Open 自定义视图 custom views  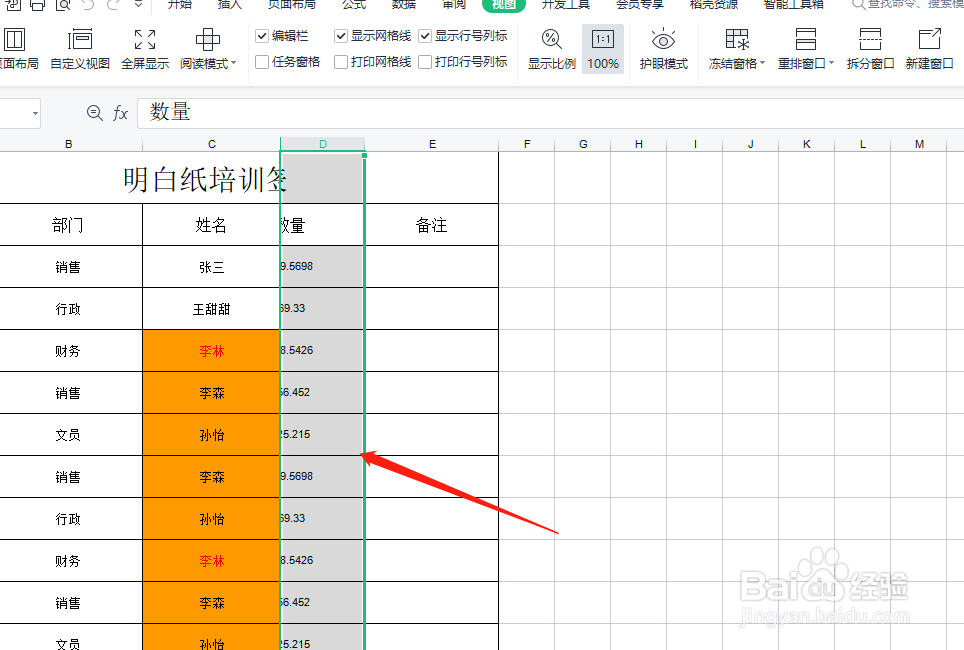point(80,49)
